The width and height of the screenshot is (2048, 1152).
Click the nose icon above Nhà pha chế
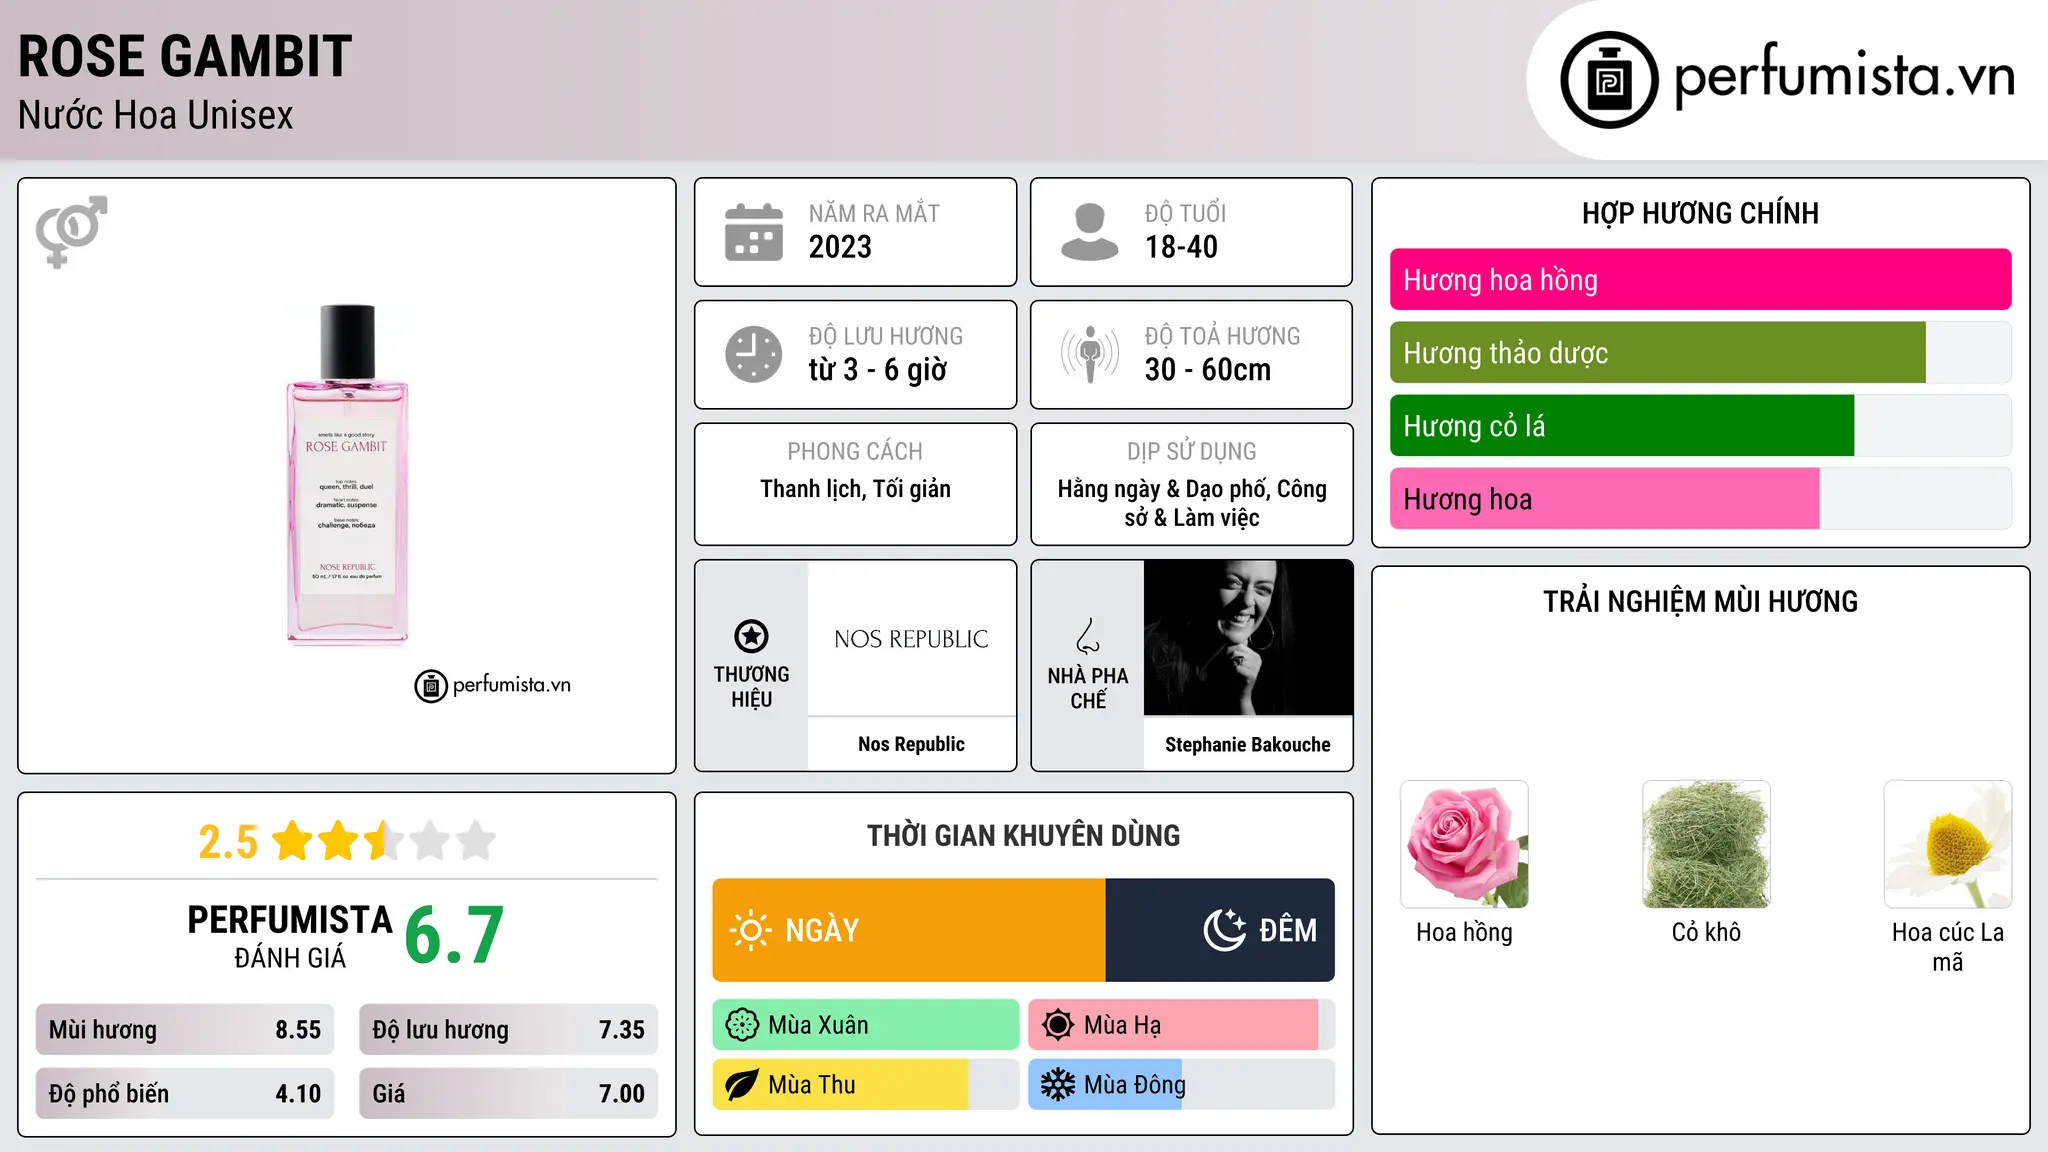[x=1088, y=636]
